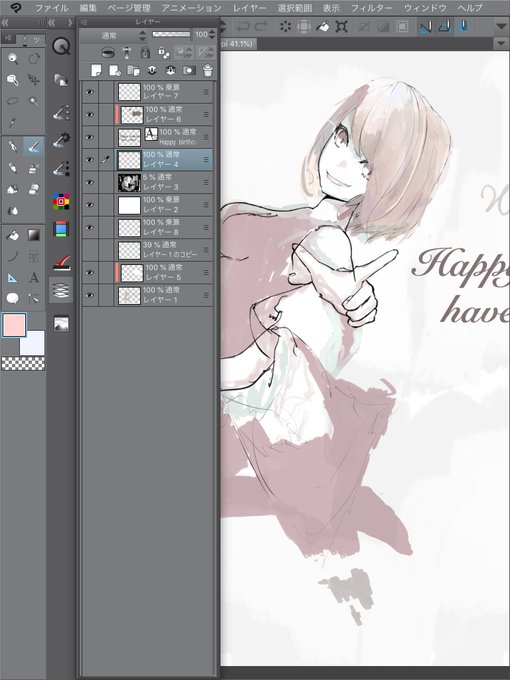Select the Lasso selection tool
The image size is (510, 680).
click(13, 101)
